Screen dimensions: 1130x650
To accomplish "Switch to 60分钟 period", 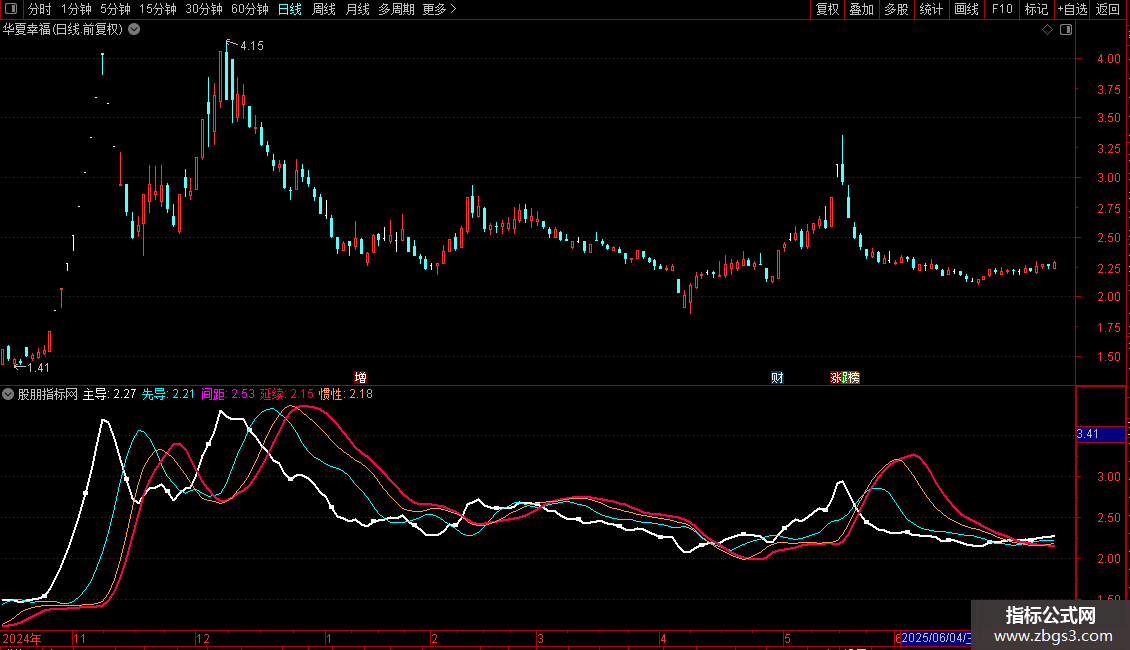I will click(250, 9).
